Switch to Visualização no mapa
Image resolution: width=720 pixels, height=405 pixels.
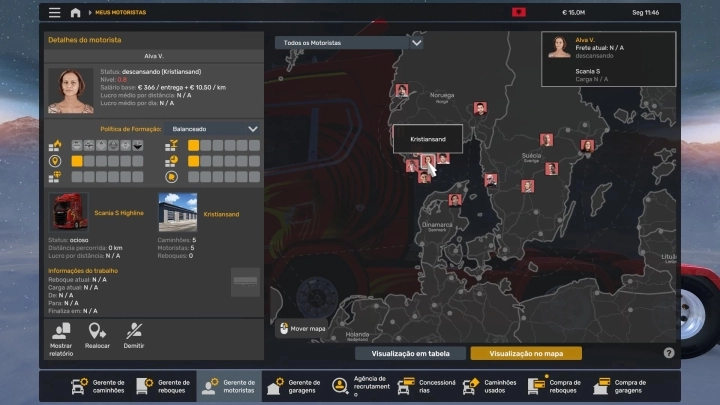tap(526, 354)
